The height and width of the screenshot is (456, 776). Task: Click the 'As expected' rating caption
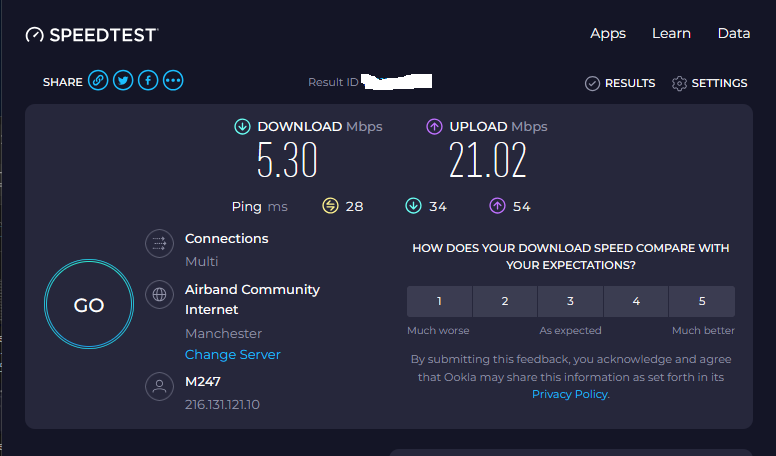click(570, 330)
